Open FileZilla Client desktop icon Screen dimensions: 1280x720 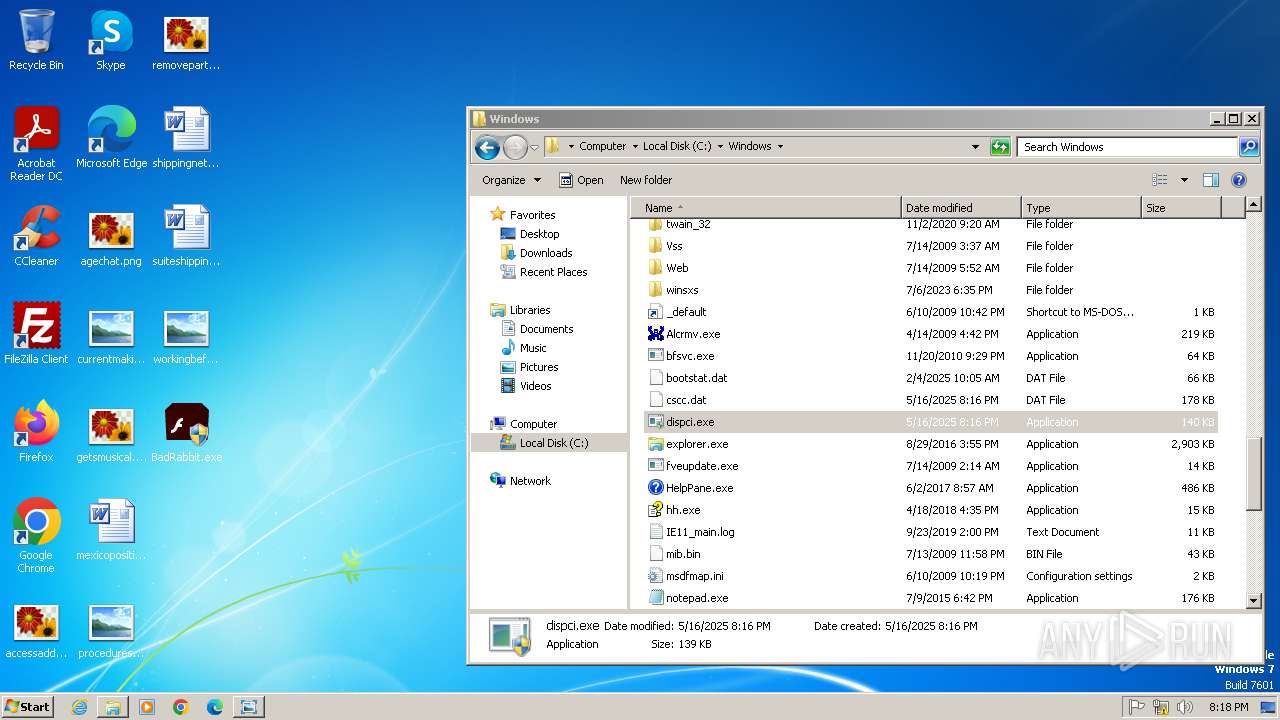tap(36, 334)
